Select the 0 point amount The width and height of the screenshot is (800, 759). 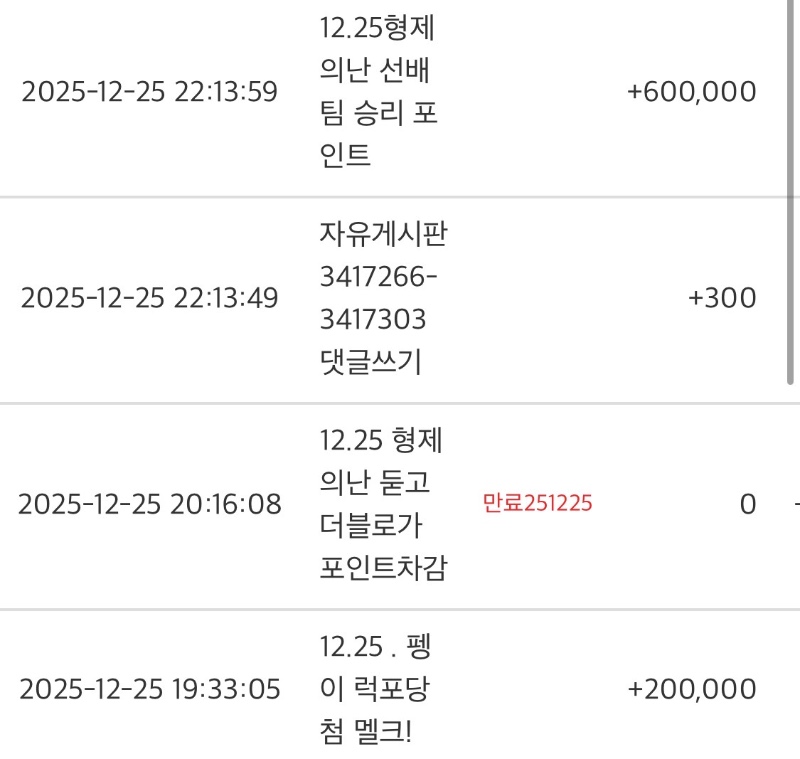[x=747, y=504]
